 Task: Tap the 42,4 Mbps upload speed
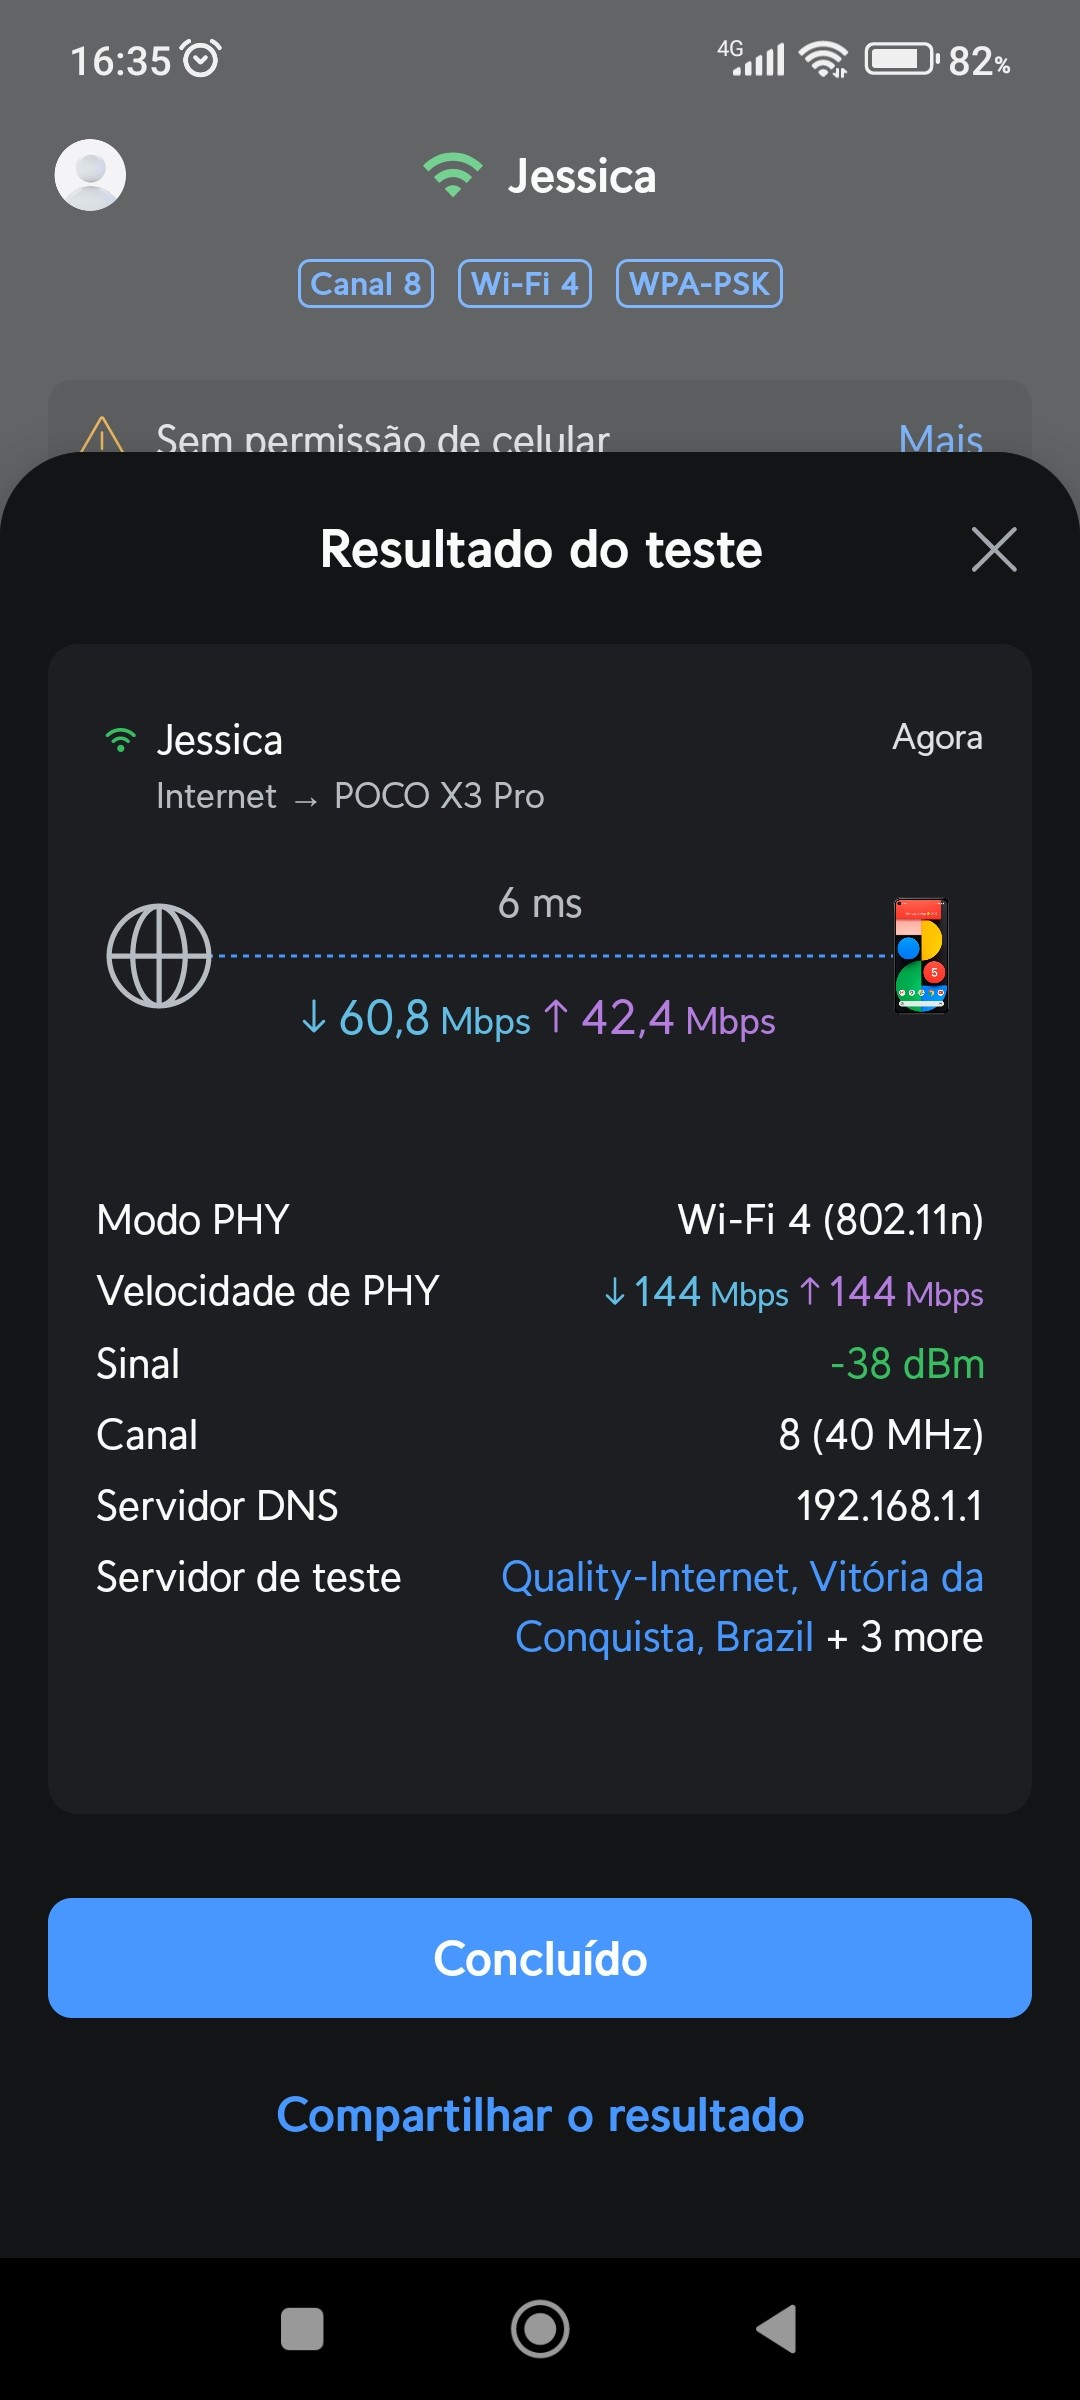[660, 1019]
